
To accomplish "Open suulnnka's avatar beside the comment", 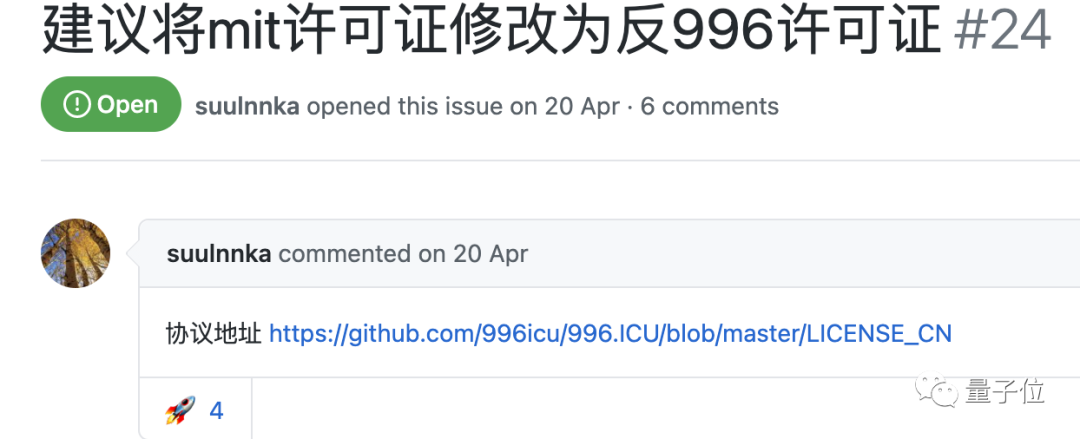I will click(x=76, y=254).
